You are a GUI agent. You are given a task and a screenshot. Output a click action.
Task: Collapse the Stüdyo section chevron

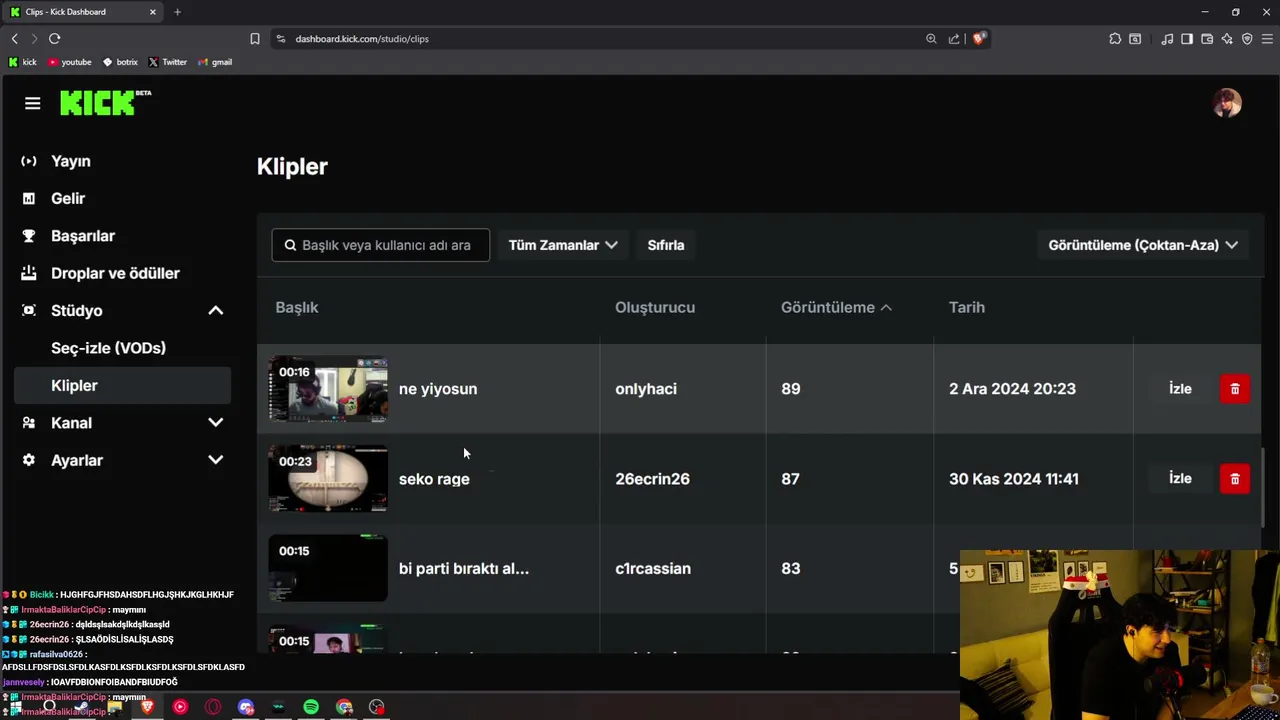(215, 311)
